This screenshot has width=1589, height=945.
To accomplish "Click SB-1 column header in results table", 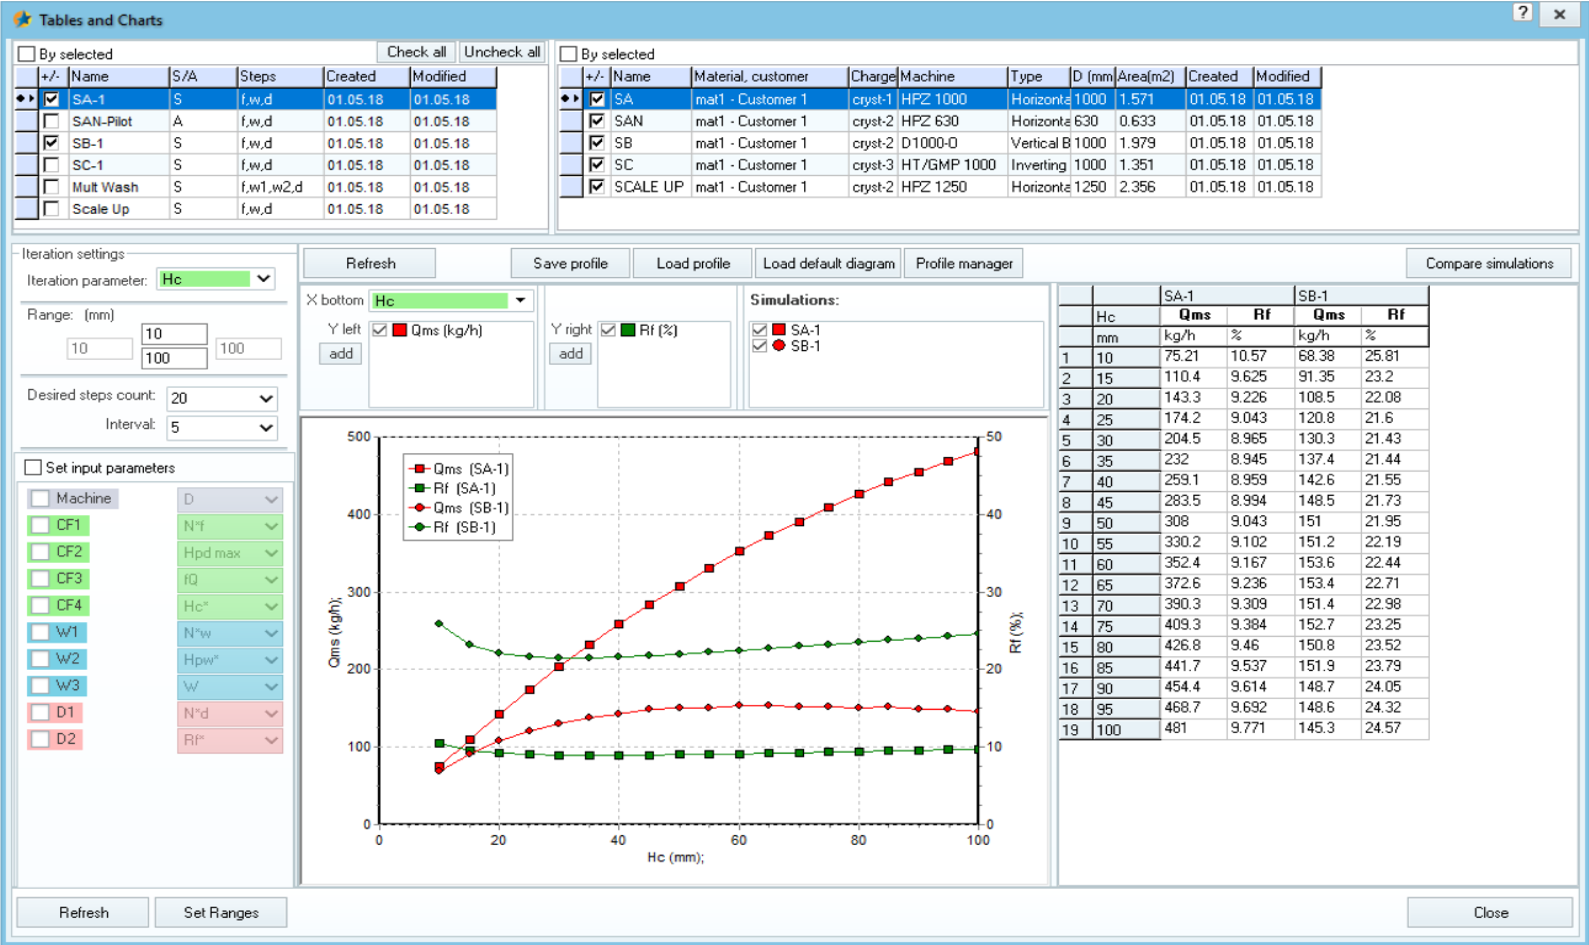I will (x=1361, y=295).
